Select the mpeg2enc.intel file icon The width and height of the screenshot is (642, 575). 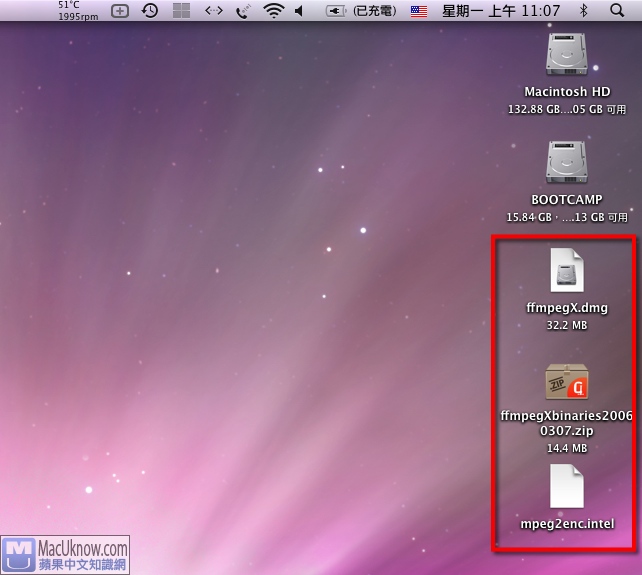coord(567,486)
